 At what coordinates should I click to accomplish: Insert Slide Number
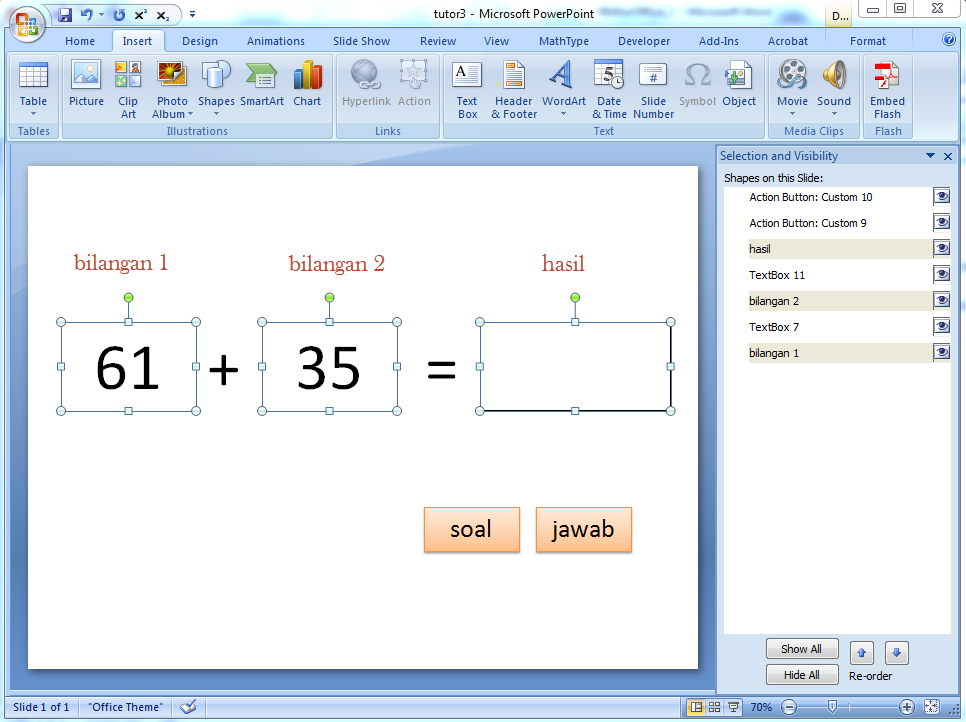653,88
